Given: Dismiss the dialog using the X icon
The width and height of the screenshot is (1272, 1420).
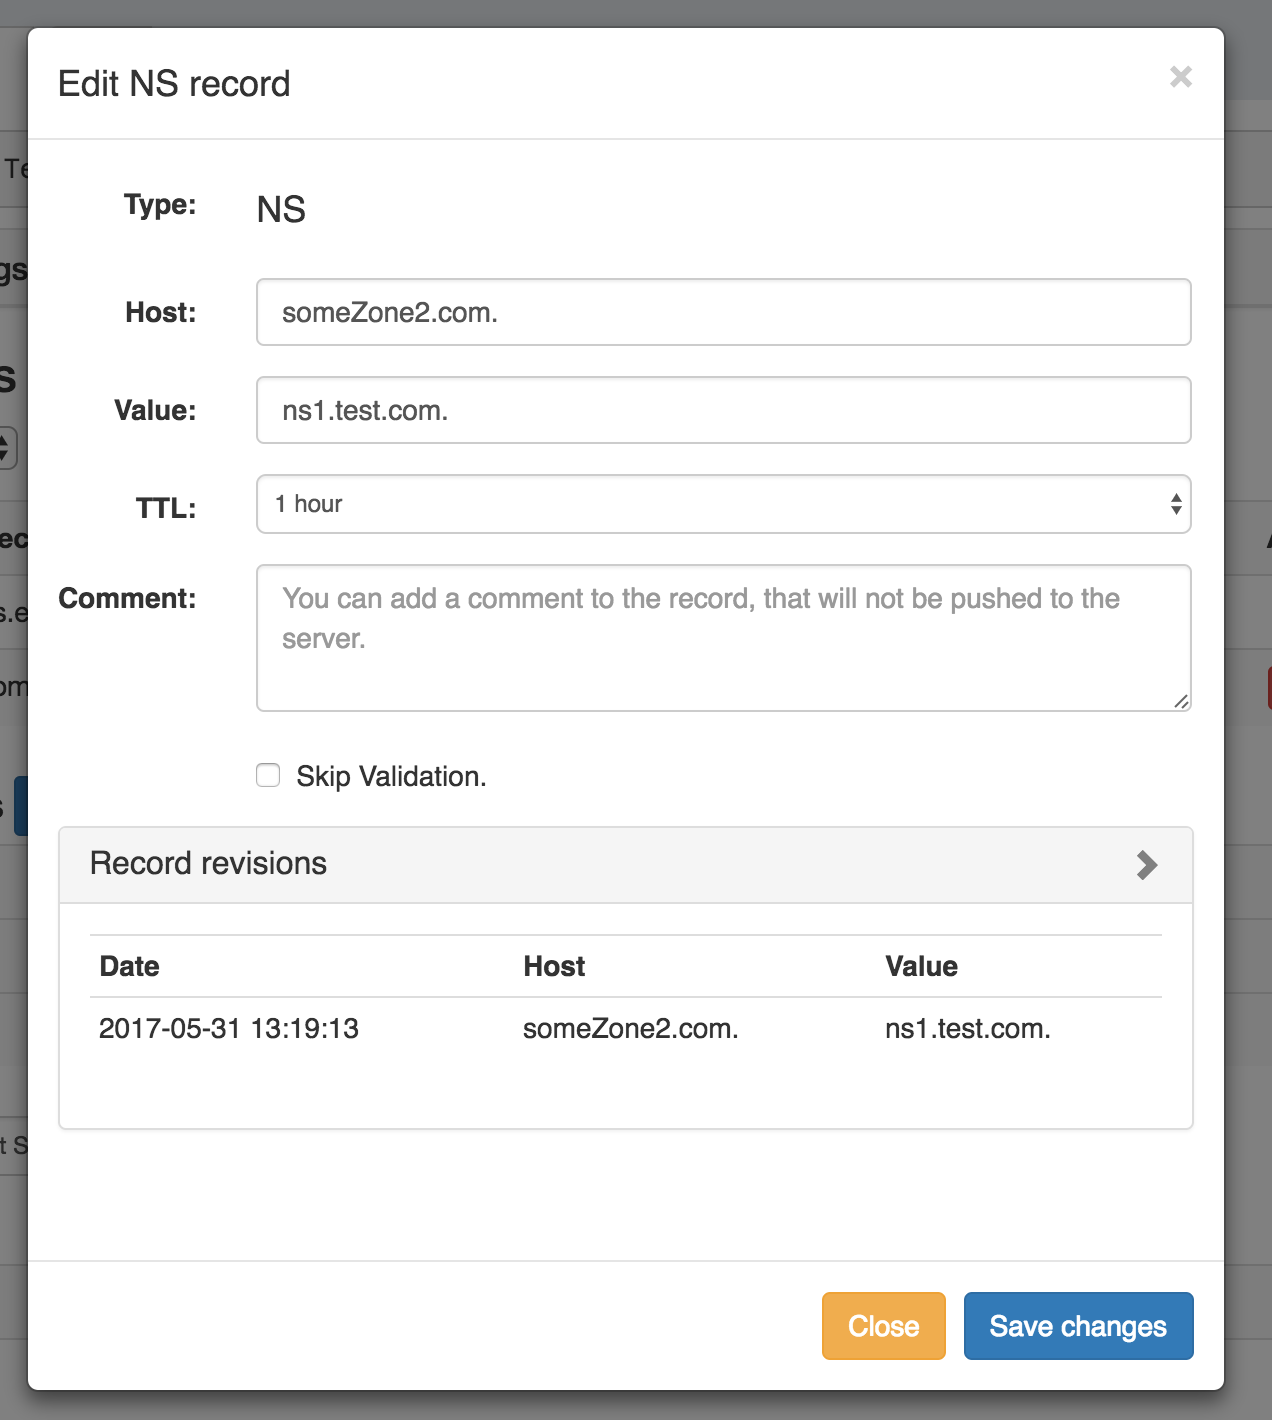Looking at the screenshot, I should pos(1180,77).
